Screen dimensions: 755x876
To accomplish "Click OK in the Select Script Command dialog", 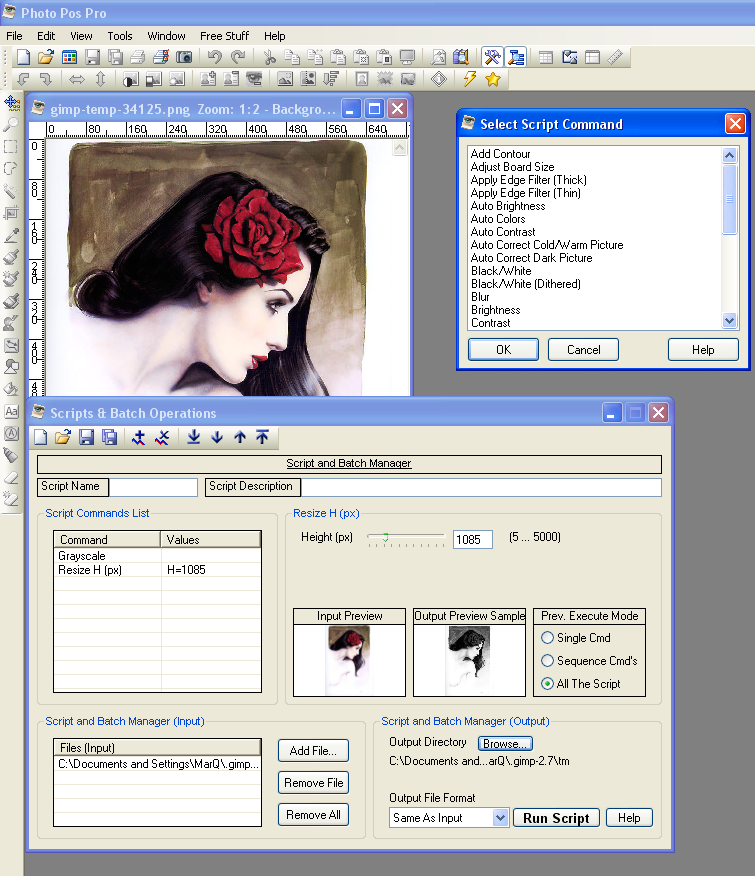I will 504,350.
